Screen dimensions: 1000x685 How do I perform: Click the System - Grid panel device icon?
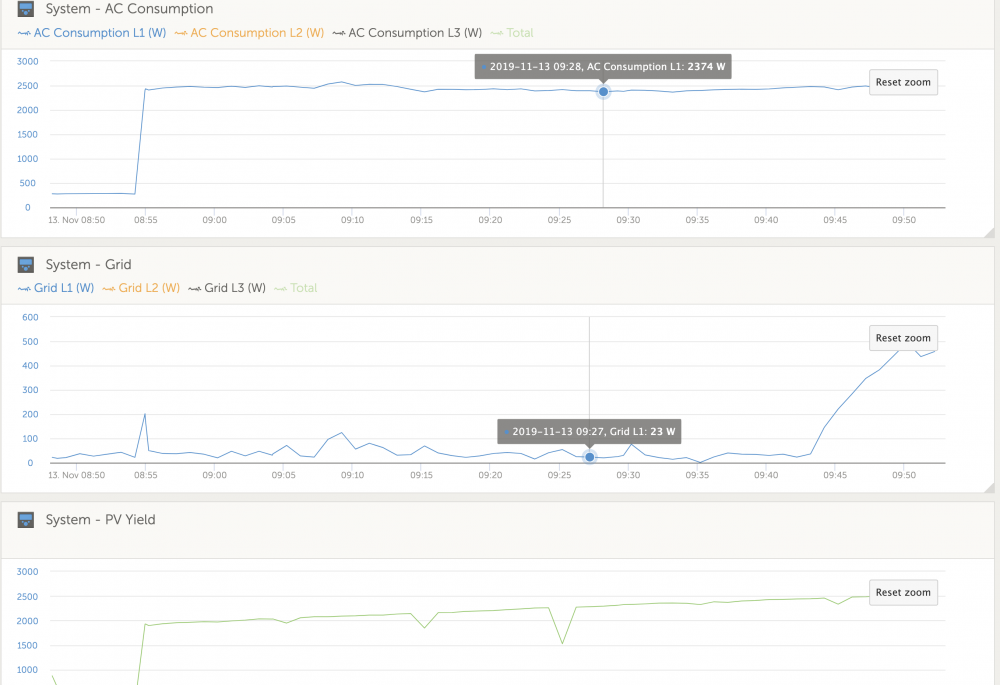click(26, 265)
